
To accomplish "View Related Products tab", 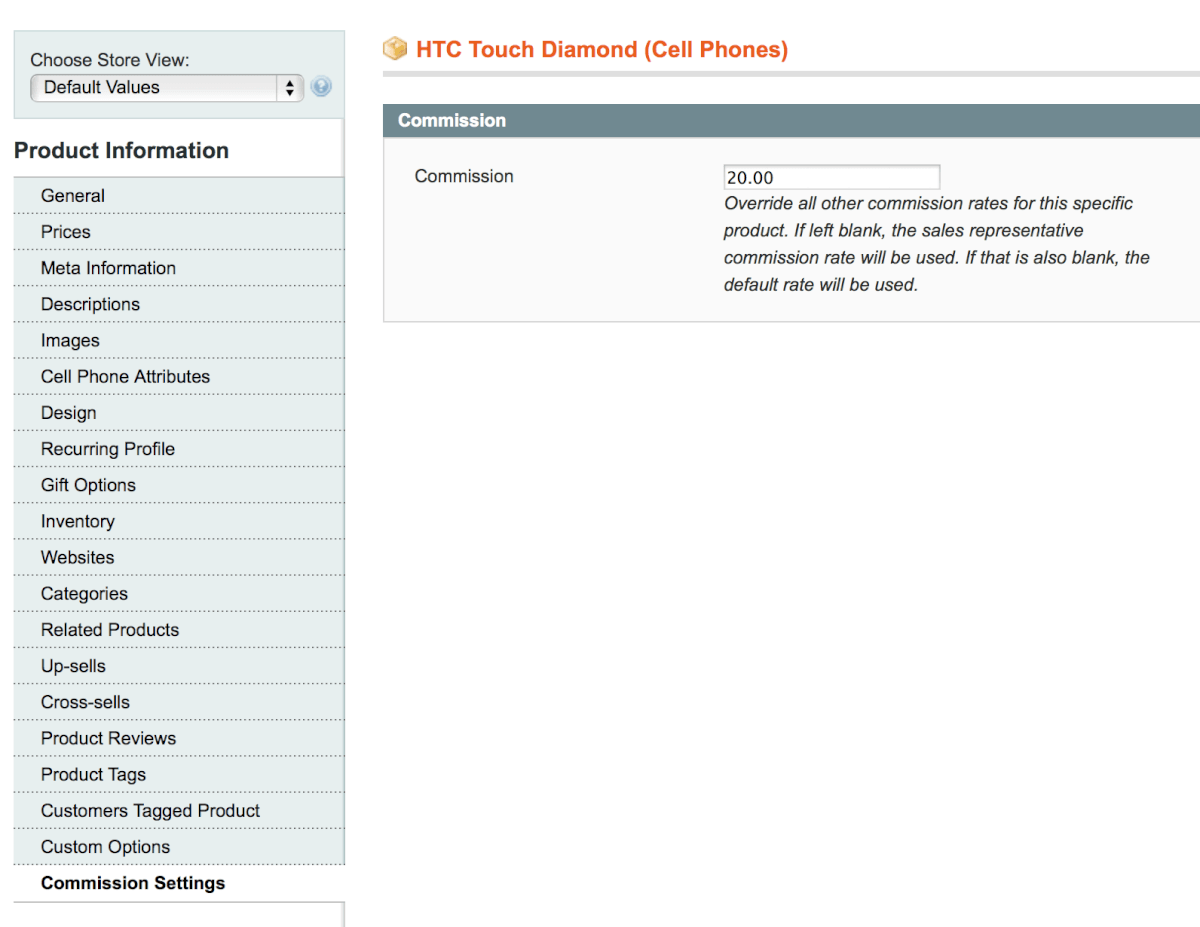I will tap(110, 630).
